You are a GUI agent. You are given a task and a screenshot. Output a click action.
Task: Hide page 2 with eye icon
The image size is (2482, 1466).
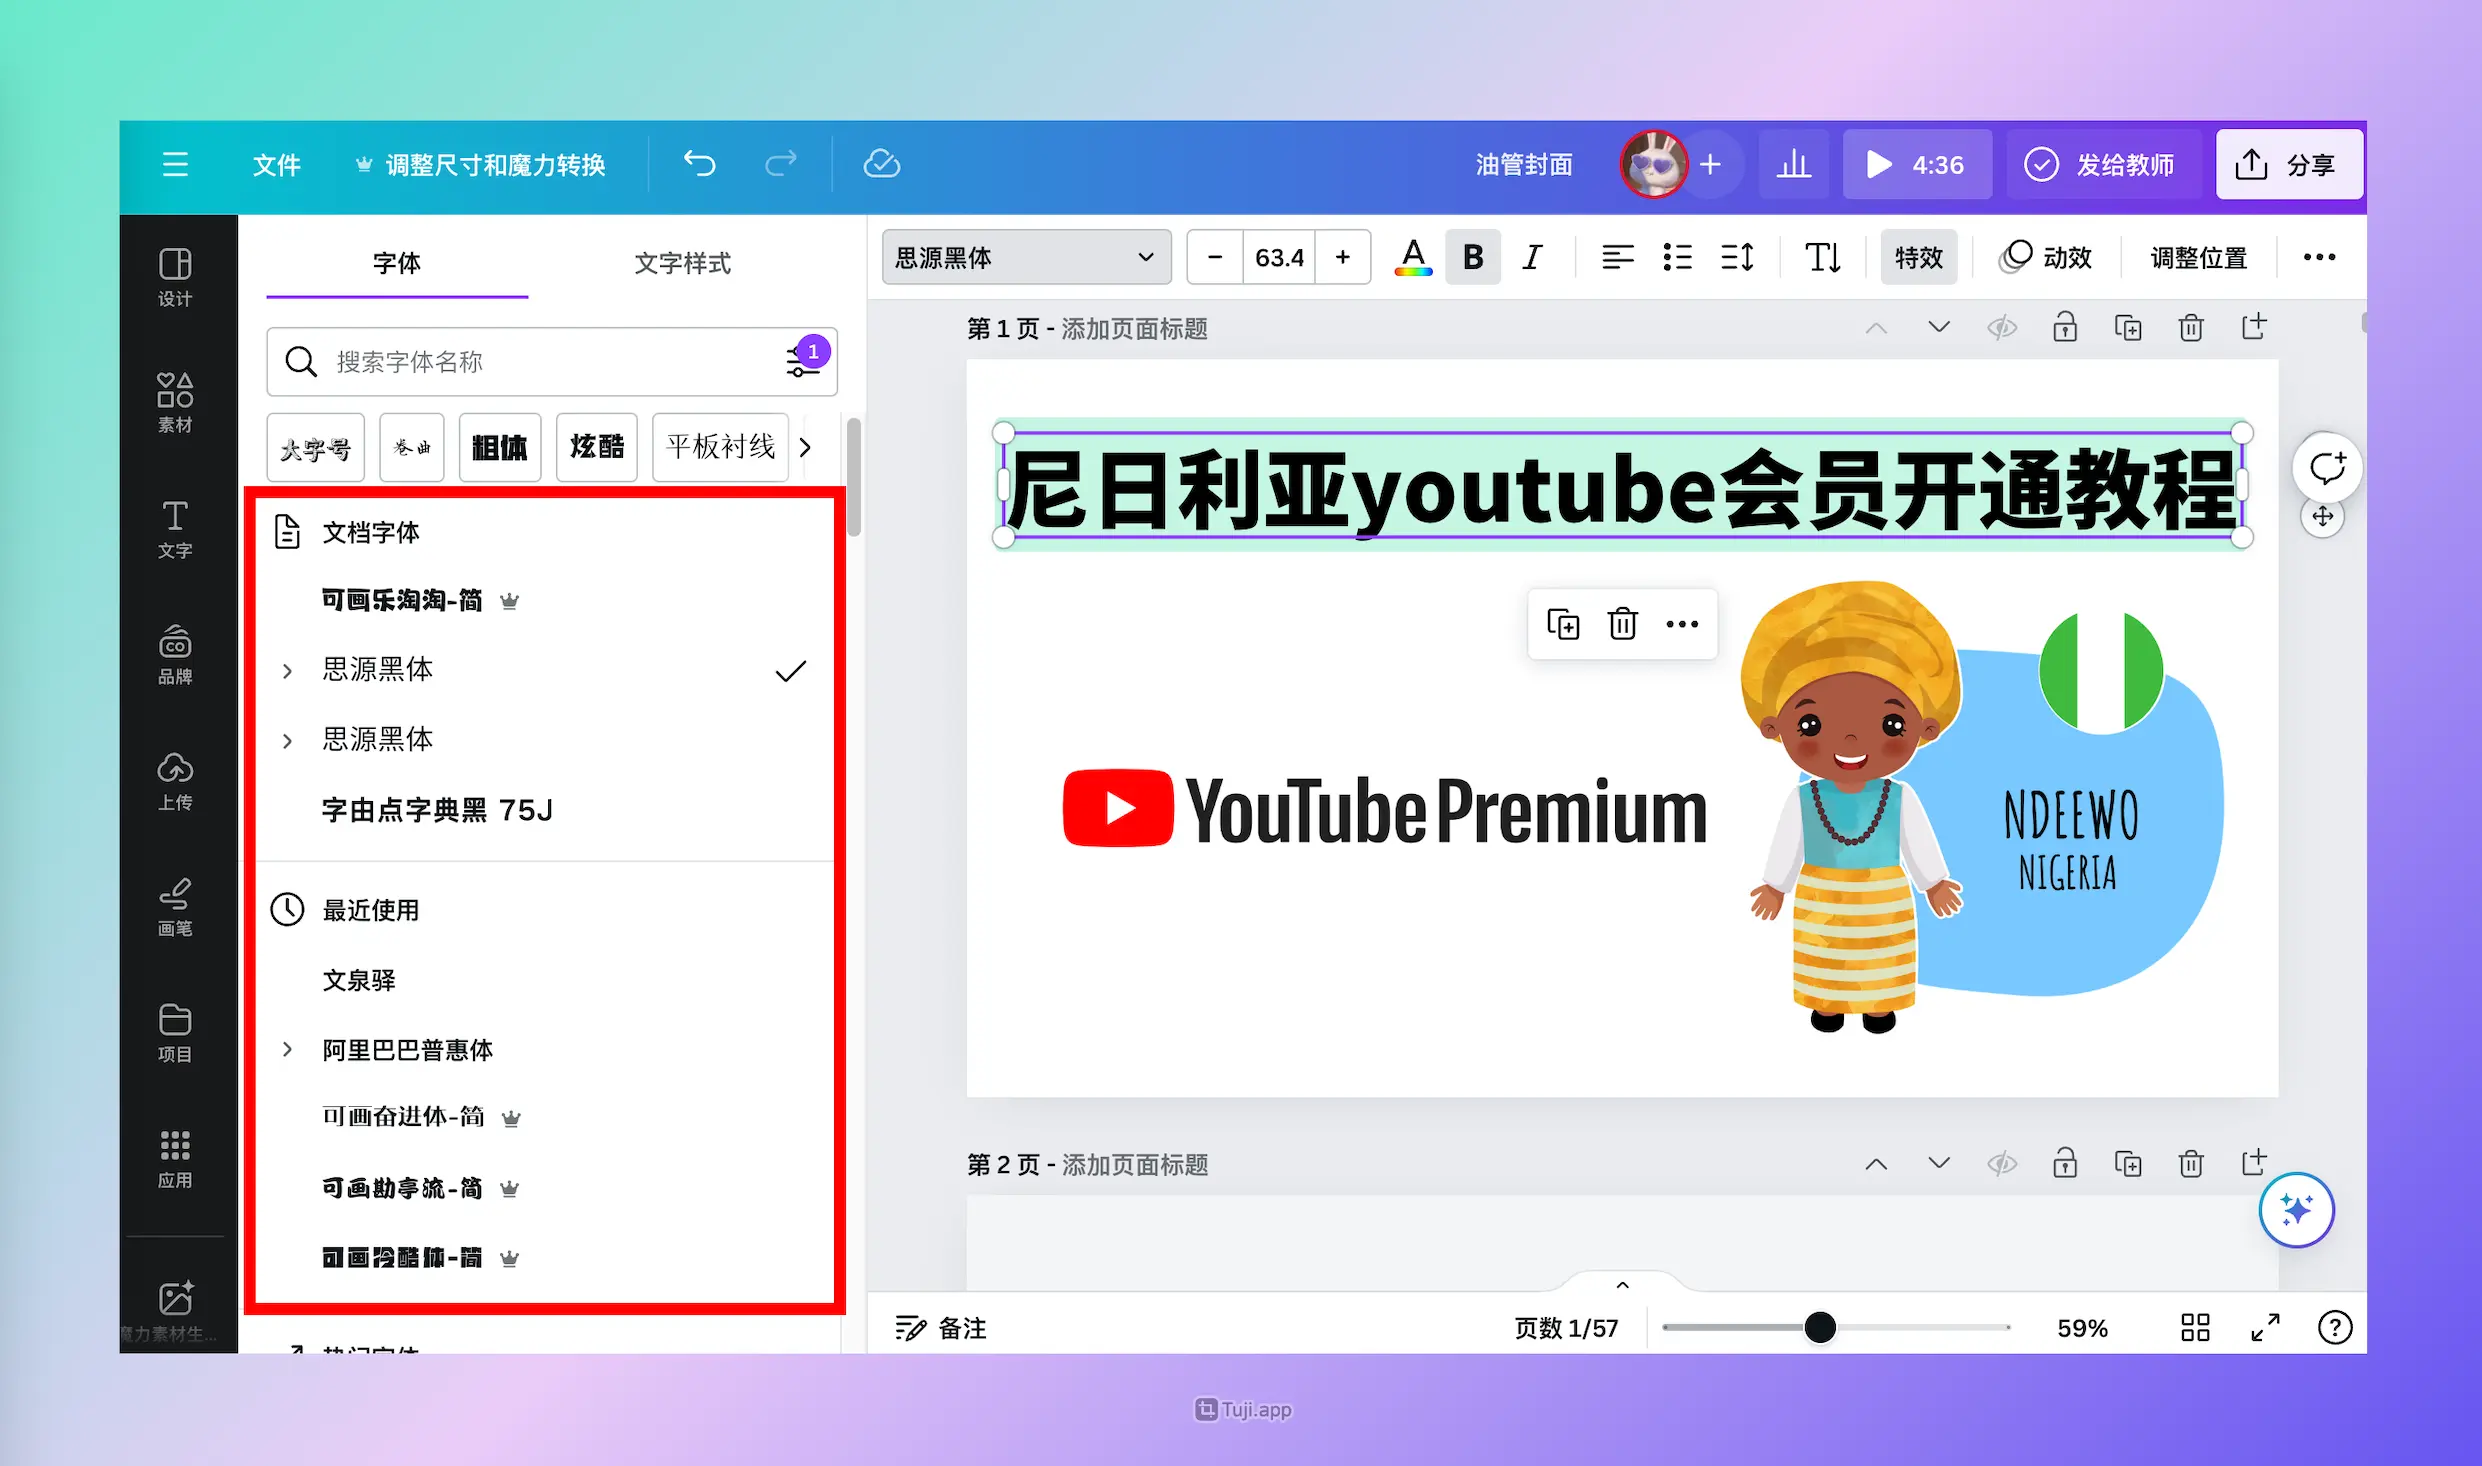click(2002, 1164)
